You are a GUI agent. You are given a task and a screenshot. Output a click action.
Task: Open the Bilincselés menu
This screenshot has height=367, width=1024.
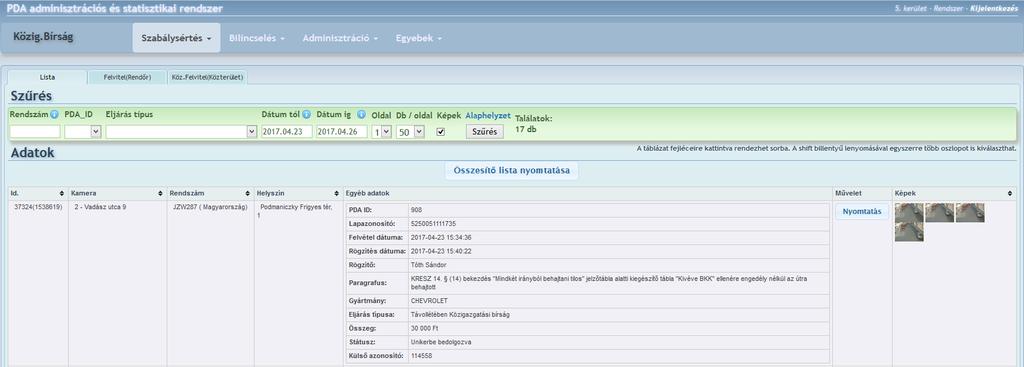(x=257, y=39)
